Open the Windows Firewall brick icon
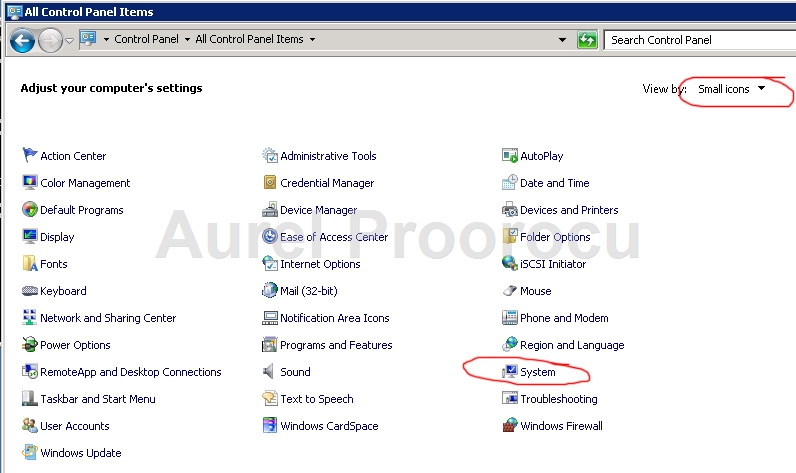The height and width of the screenshot is (473, 796). point(510,425)
